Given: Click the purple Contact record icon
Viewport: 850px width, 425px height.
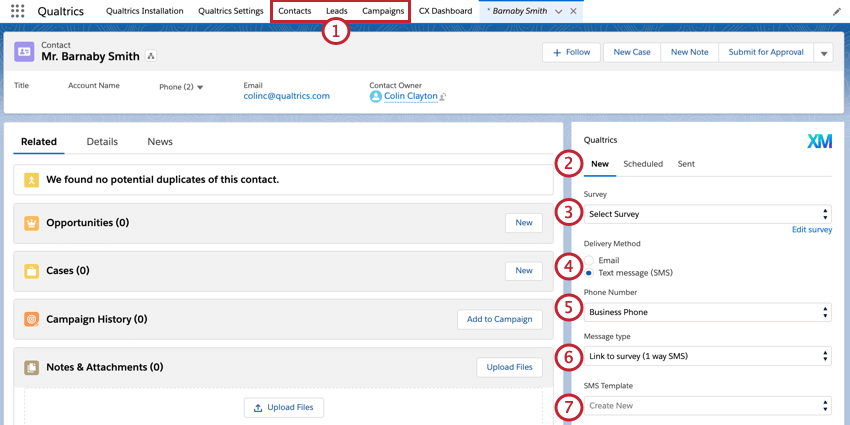Looking at the screenshot, I should click(24, 51).
